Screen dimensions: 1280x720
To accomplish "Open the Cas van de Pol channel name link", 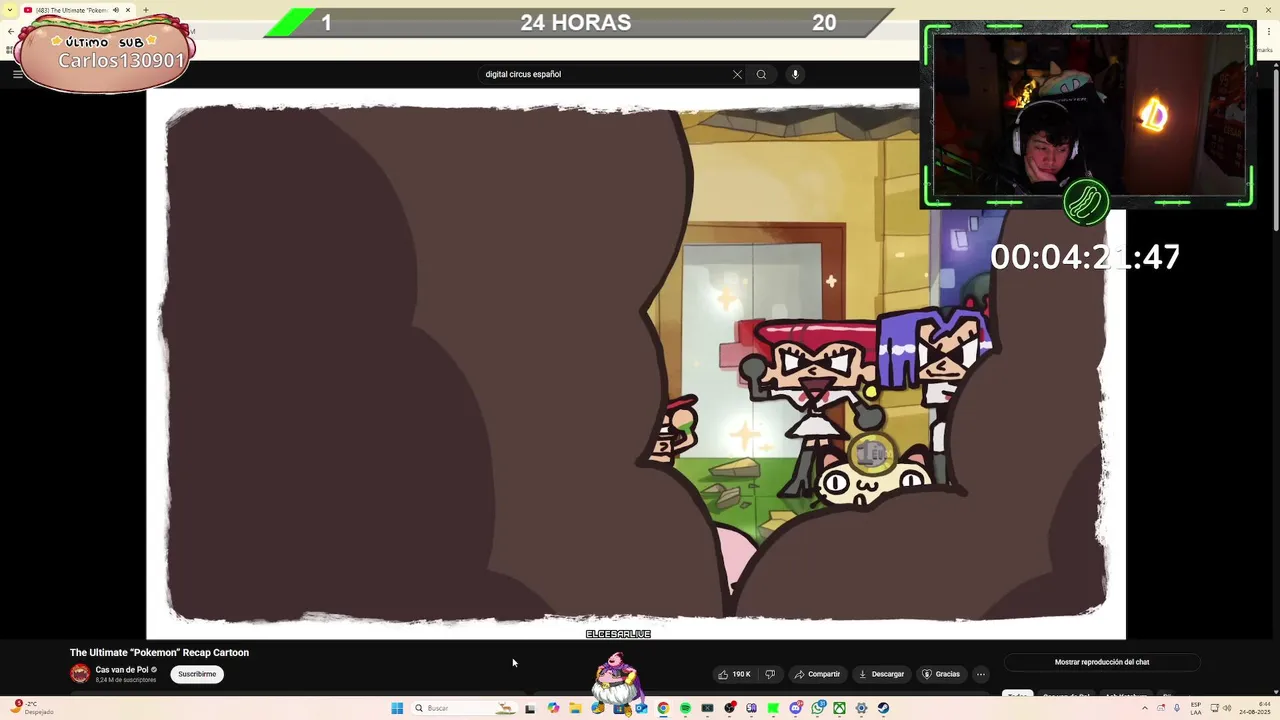I will [x=122, y=670].
